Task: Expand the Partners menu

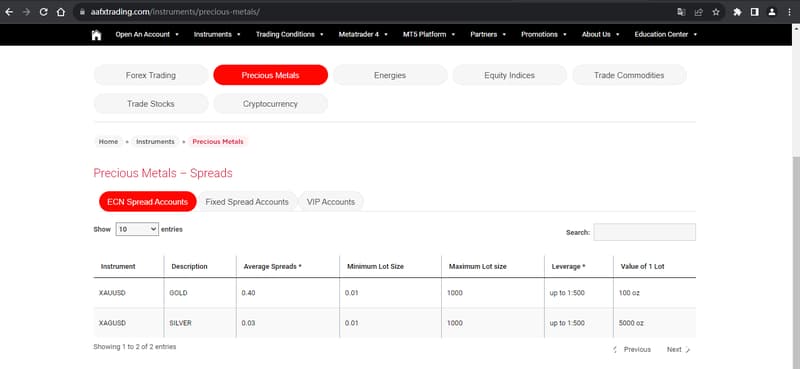Action: pos(488,35)
